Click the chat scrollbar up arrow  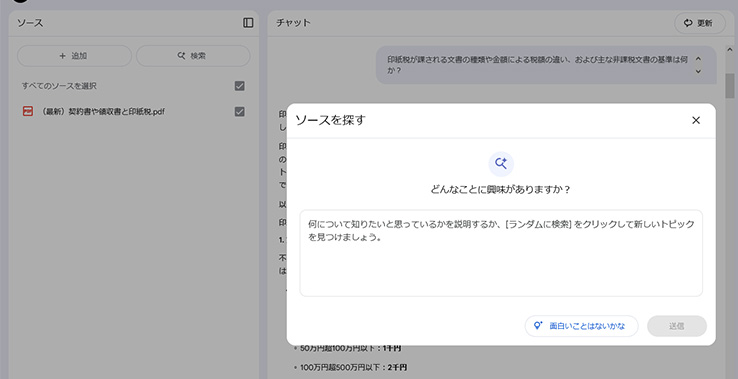pyautogui.click(x=730, y=49)
